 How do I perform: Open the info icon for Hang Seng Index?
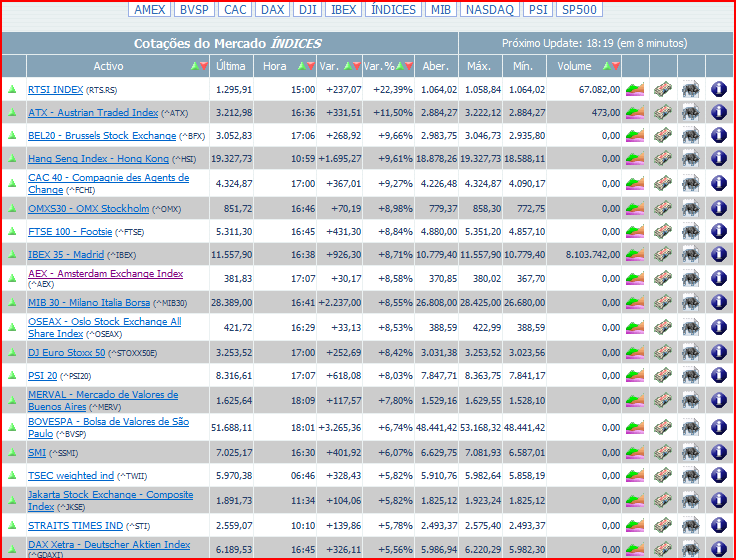point(718,159)
